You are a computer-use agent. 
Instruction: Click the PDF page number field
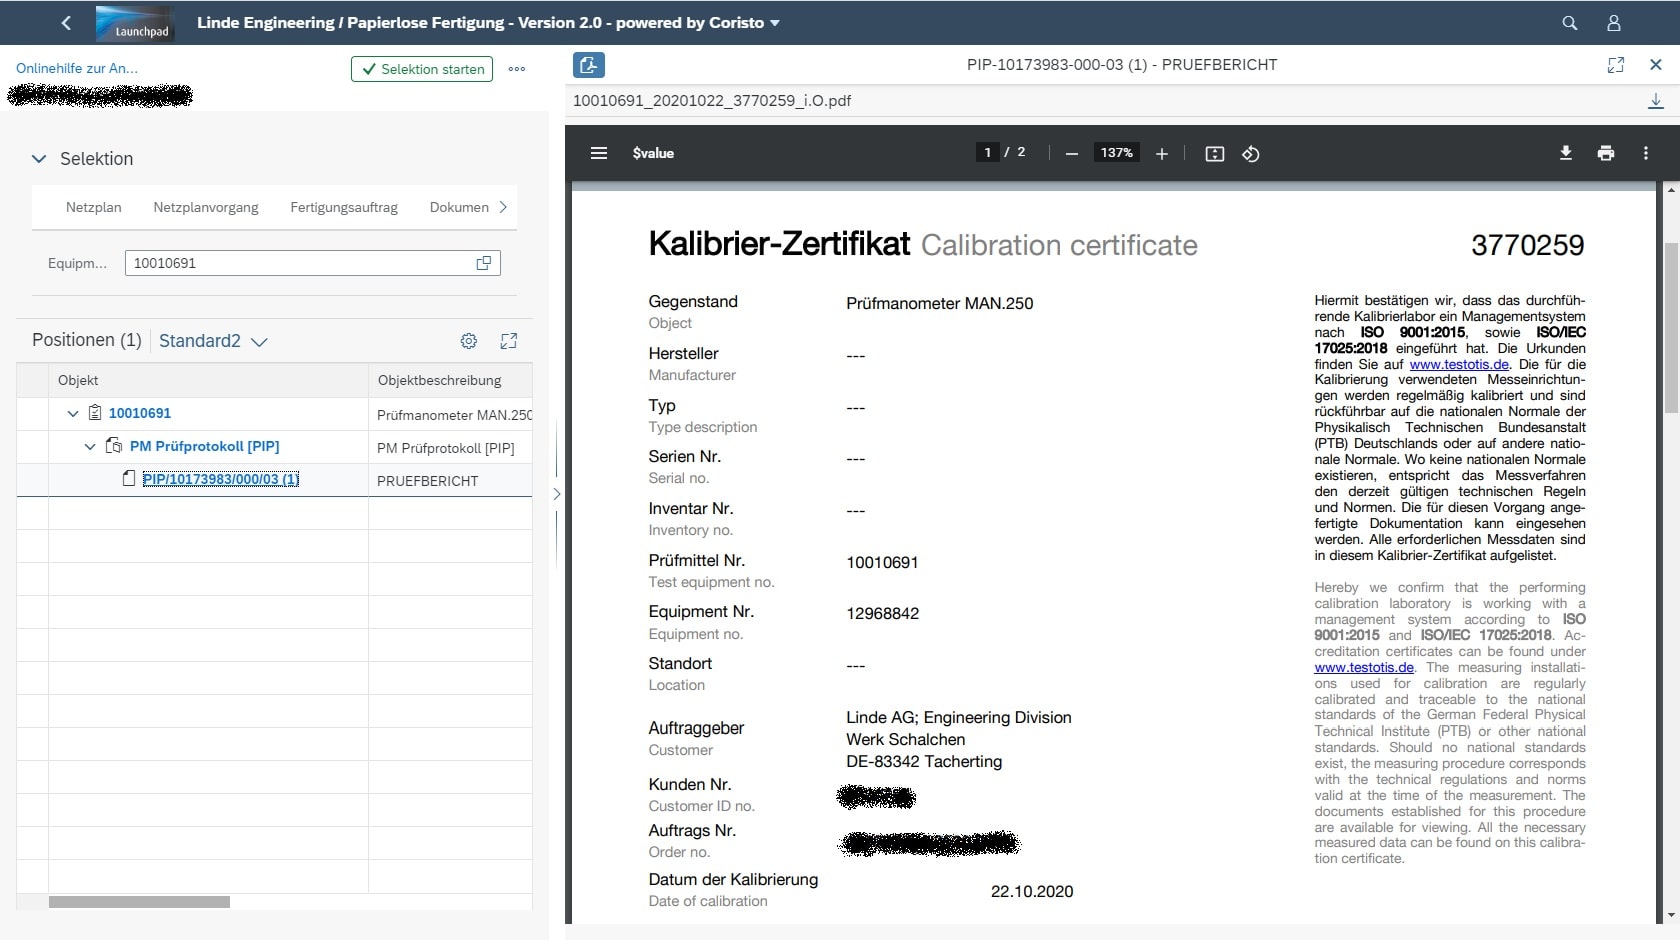pyautogui.click(x=987, y=152)
